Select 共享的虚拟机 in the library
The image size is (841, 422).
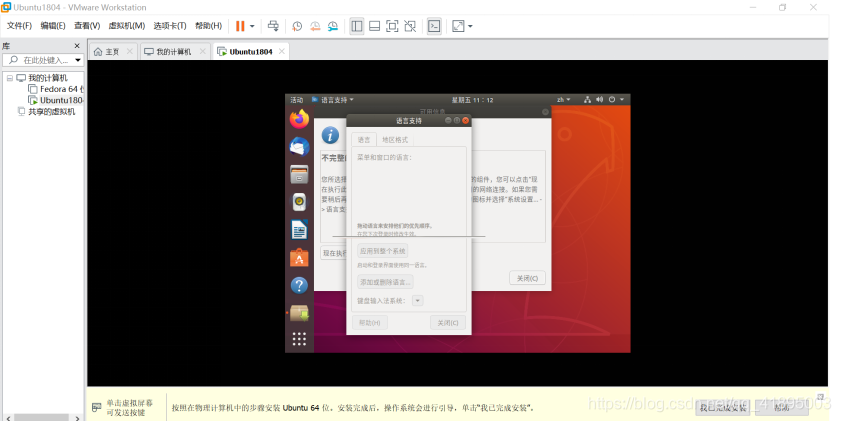46,112
